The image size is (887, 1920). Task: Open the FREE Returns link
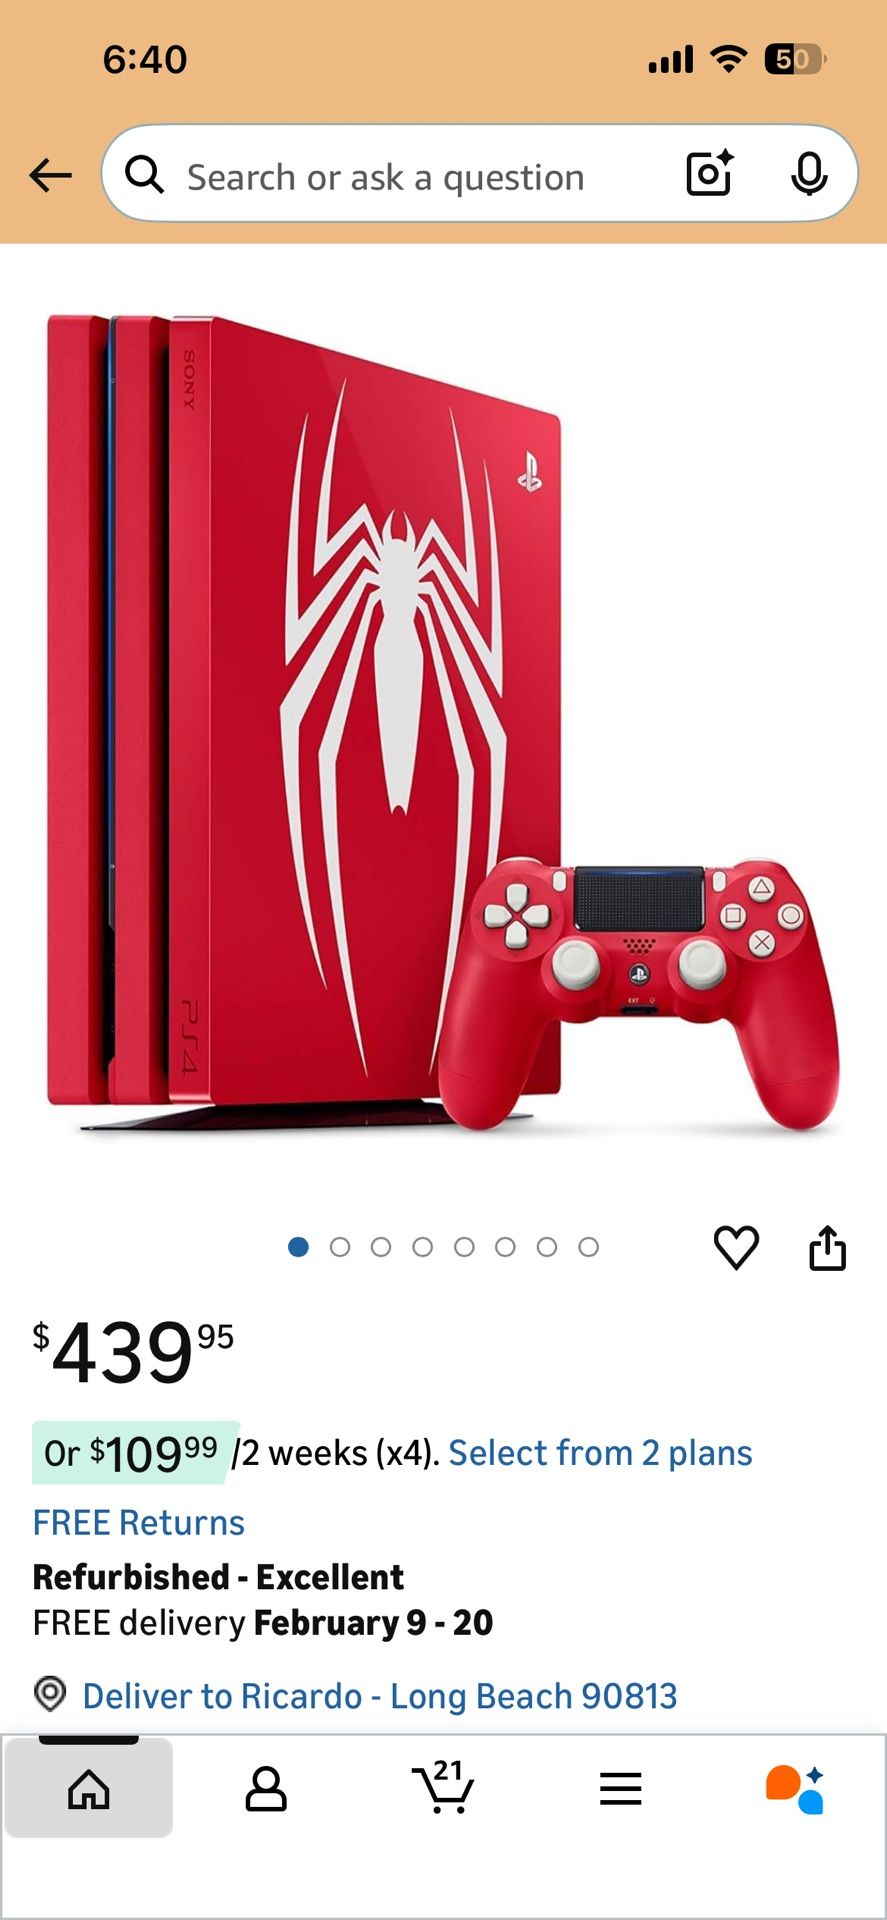[139, 1523]
